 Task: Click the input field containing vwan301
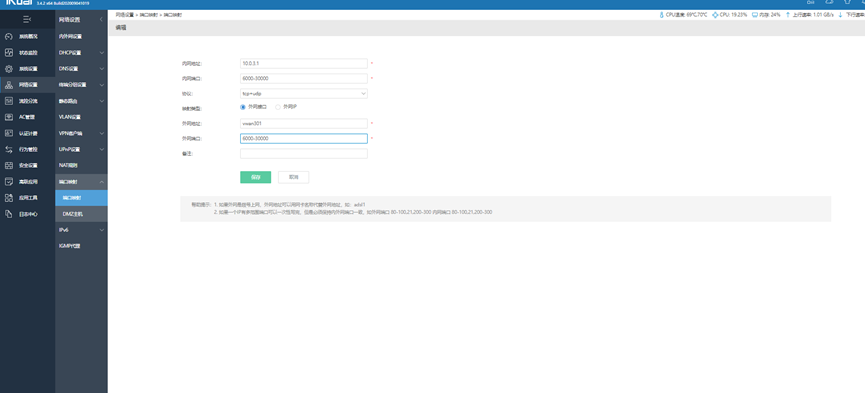[304, 124]
